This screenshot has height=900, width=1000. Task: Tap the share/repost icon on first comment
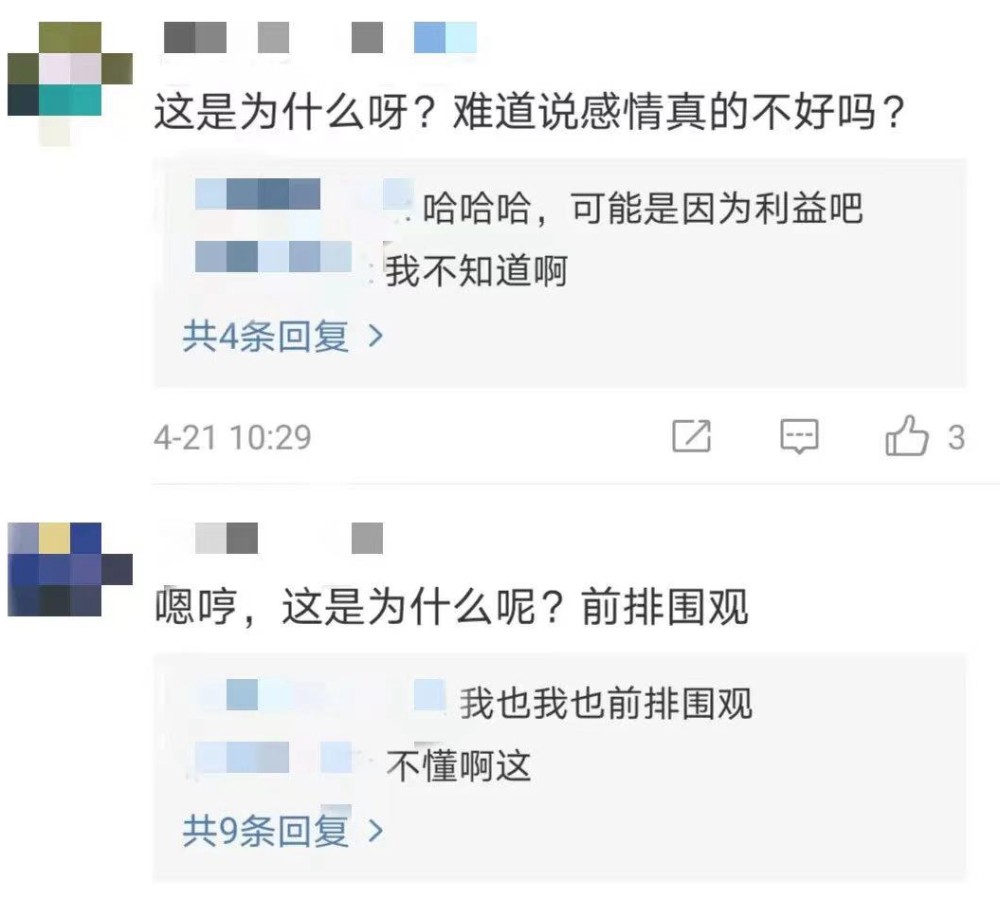click(x=692, y=436)
